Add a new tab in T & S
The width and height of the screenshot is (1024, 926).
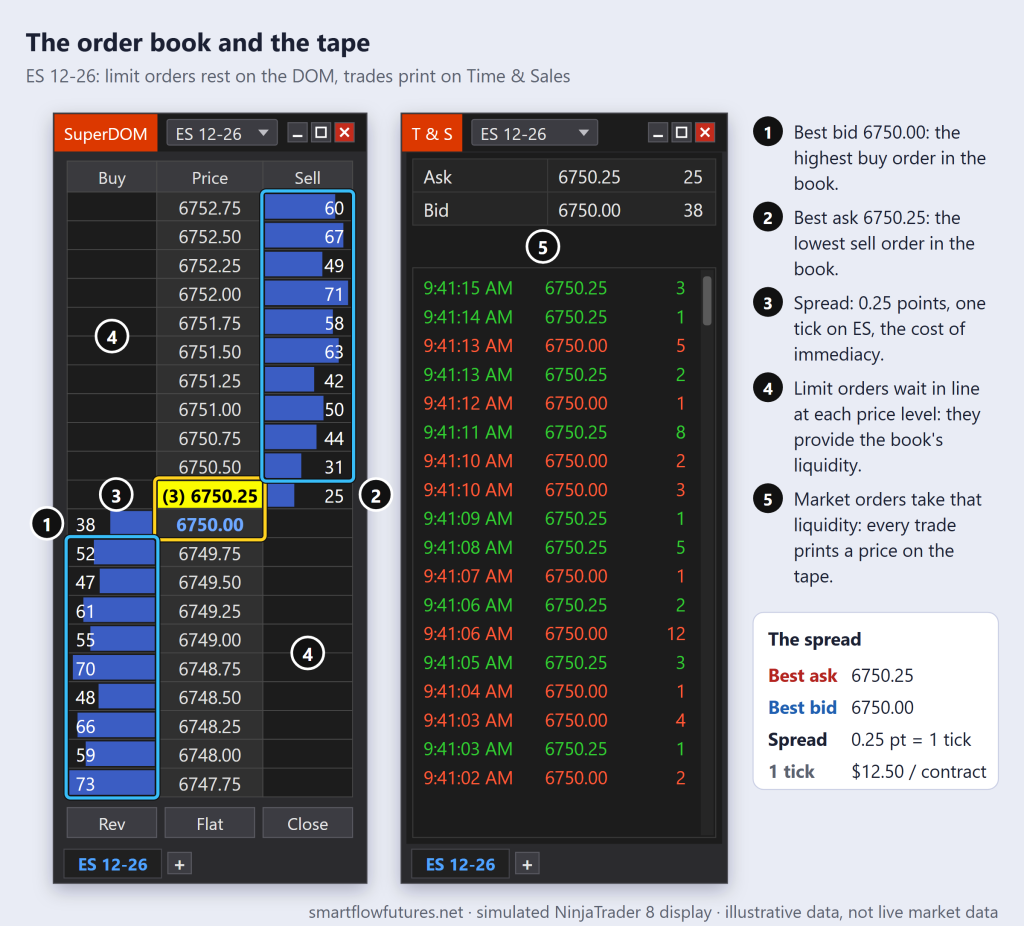tap(527, 865)
